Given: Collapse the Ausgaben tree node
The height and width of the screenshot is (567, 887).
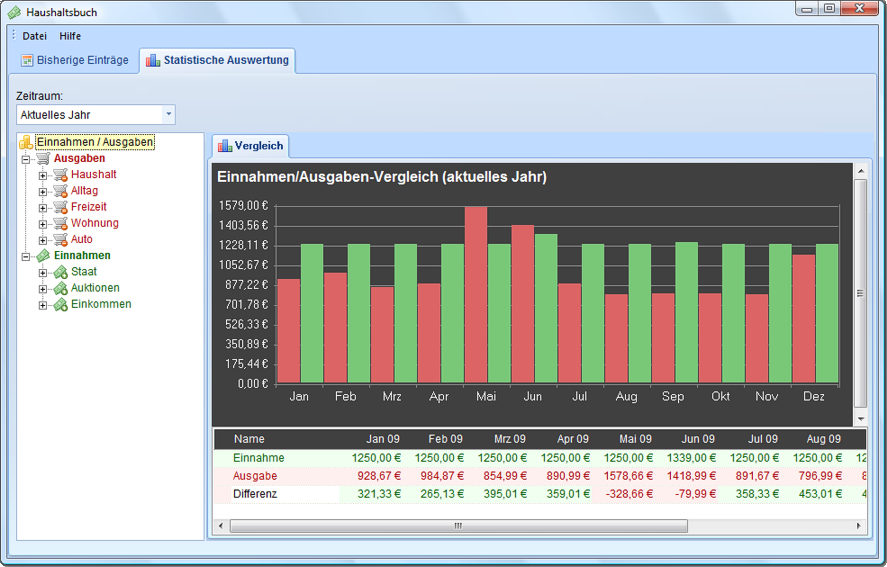Looking at the screenshot, I should tap(25, 160).
